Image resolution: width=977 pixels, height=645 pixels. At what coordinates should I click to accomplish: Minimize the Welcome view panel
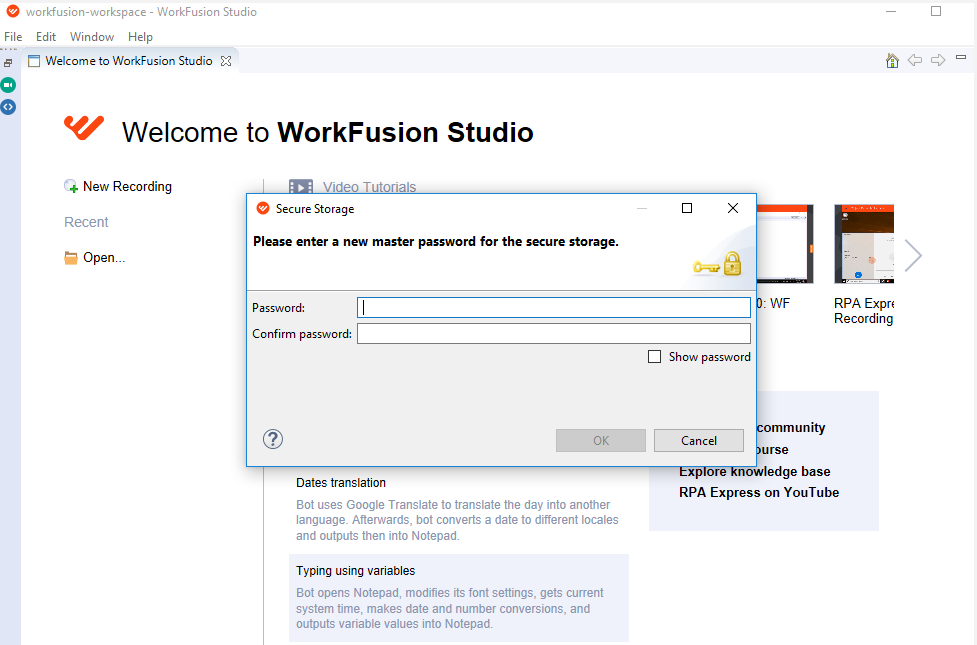(x=961, y=57)
